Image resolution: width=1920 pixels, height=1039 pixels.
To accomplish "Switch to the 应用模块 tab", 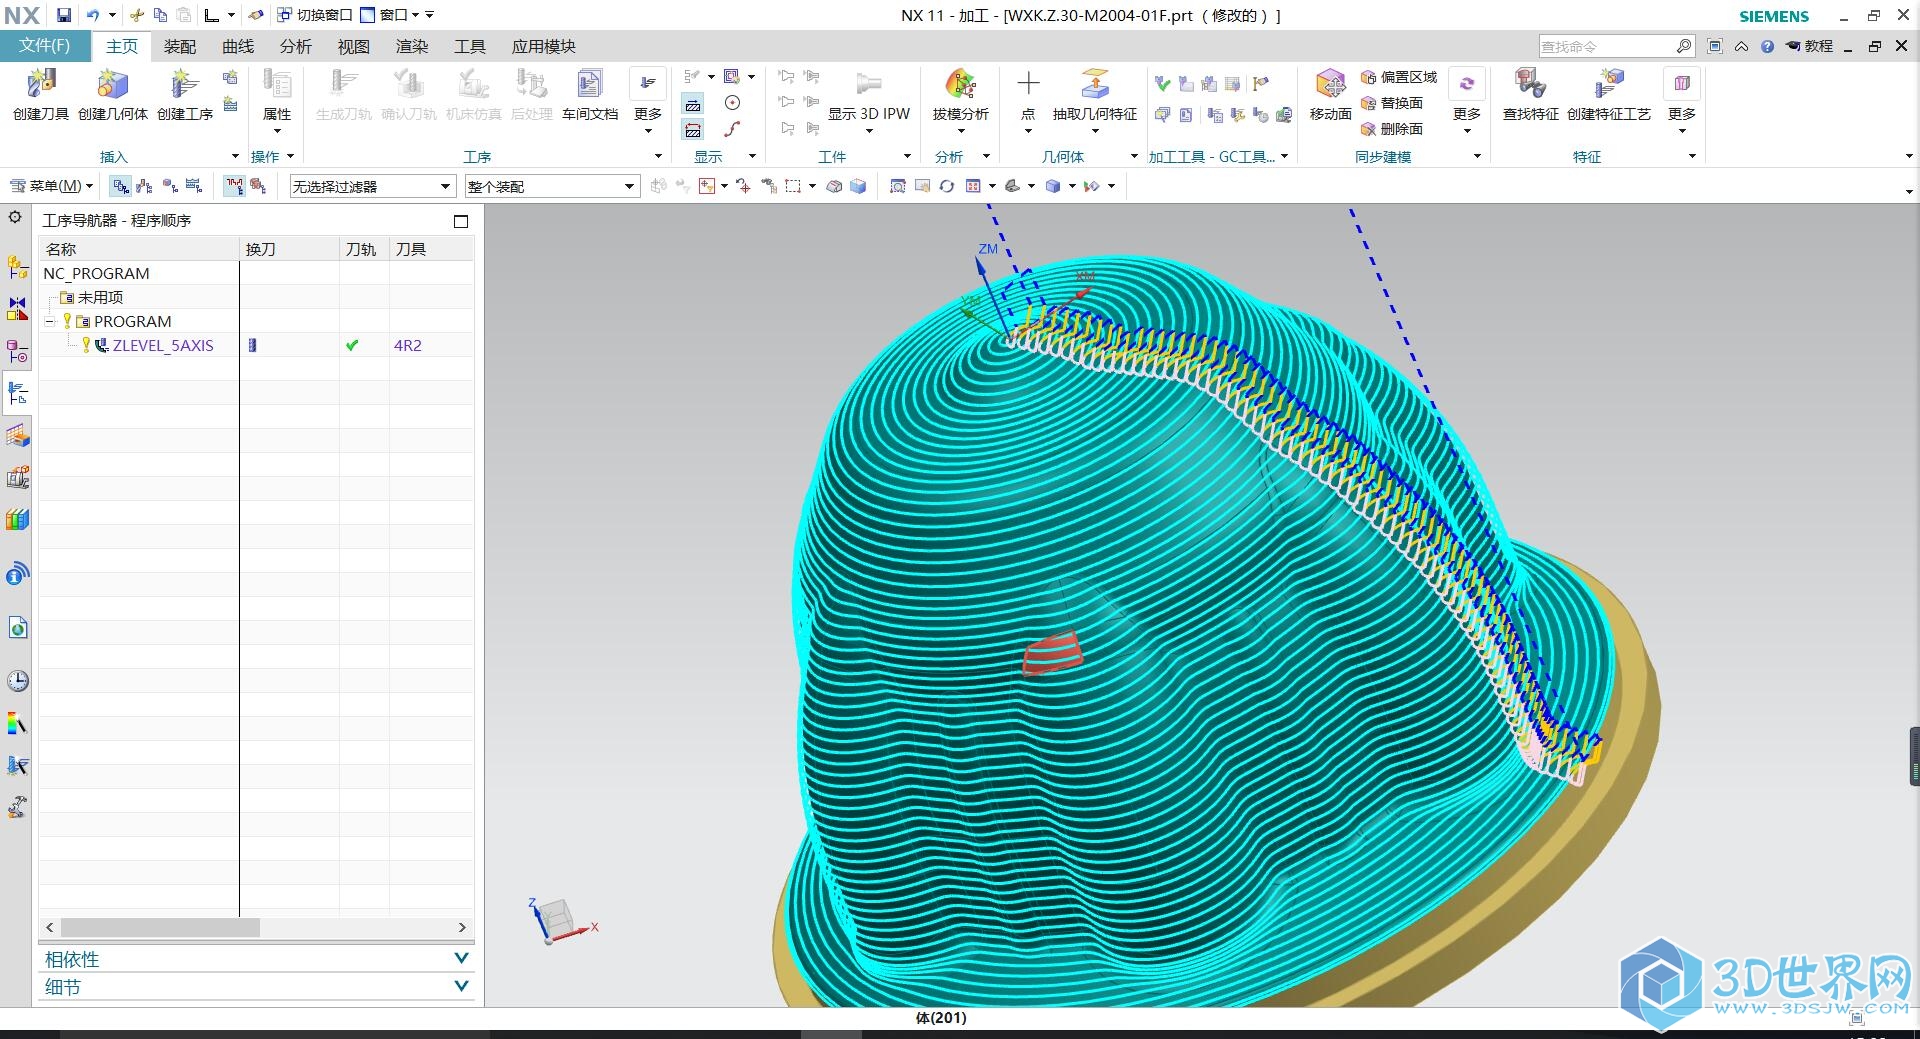I will [x=544, y=46].
